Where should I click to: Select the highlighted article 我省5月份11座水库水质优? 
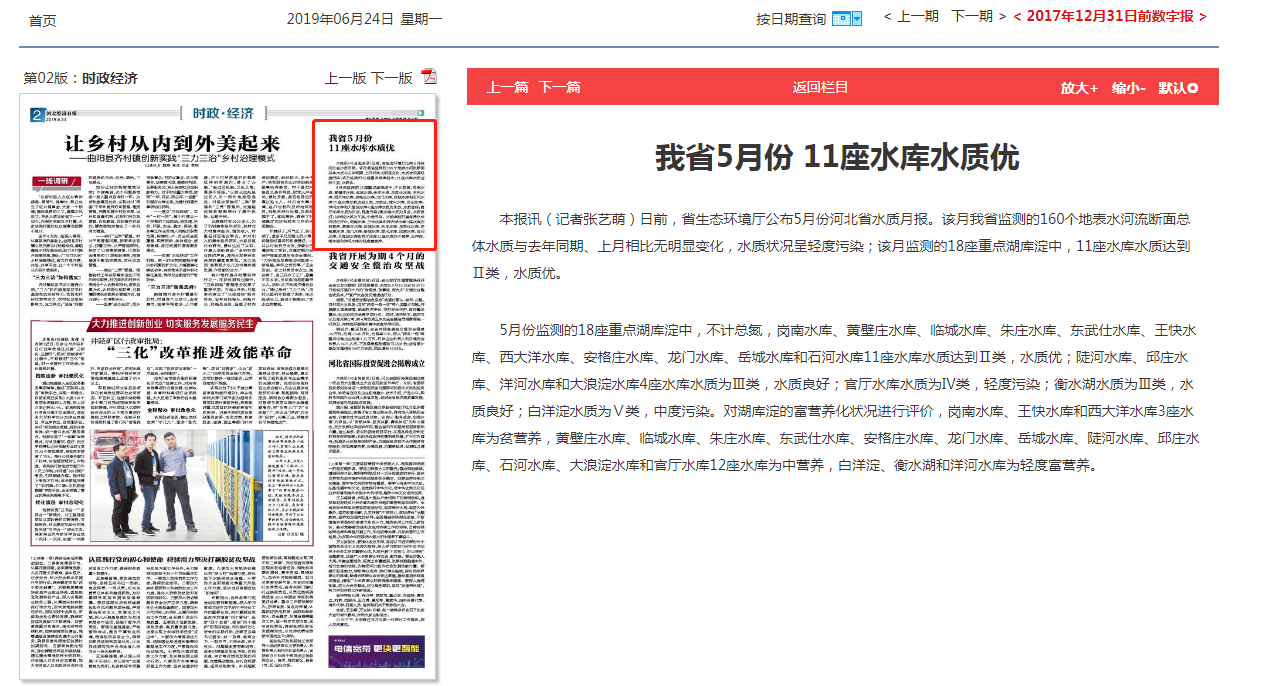[x=374, y=185]
